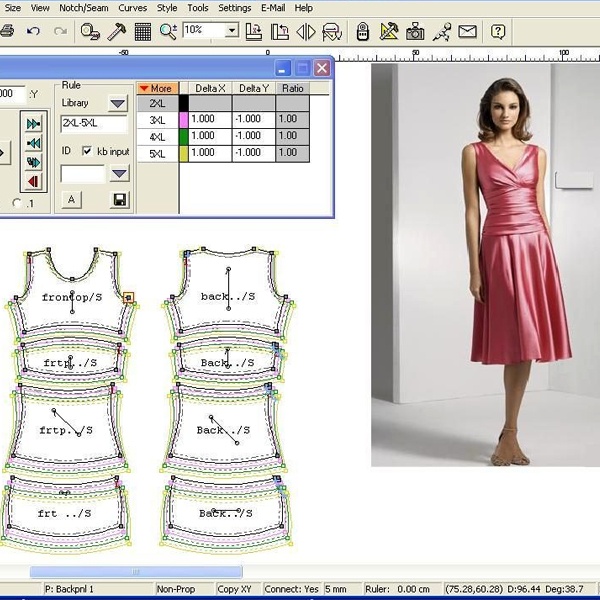Open the question mark help icon
600x600 pixels.
pos(498,31)
